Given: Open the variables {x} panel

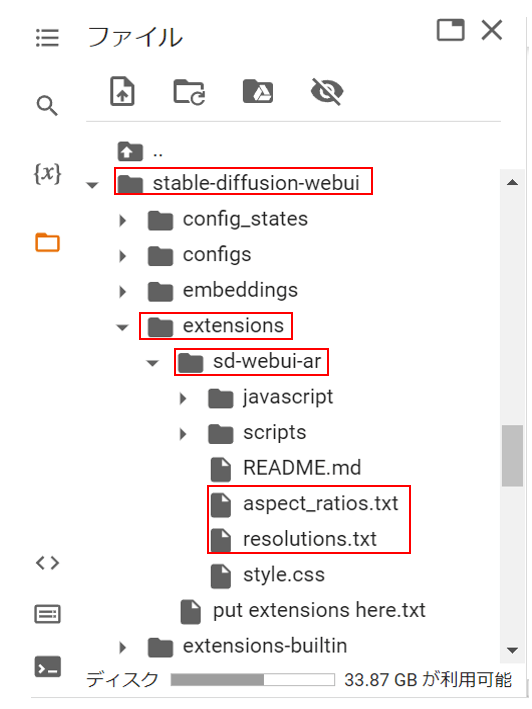Looking at the screenshot, I should pos(47,173).
